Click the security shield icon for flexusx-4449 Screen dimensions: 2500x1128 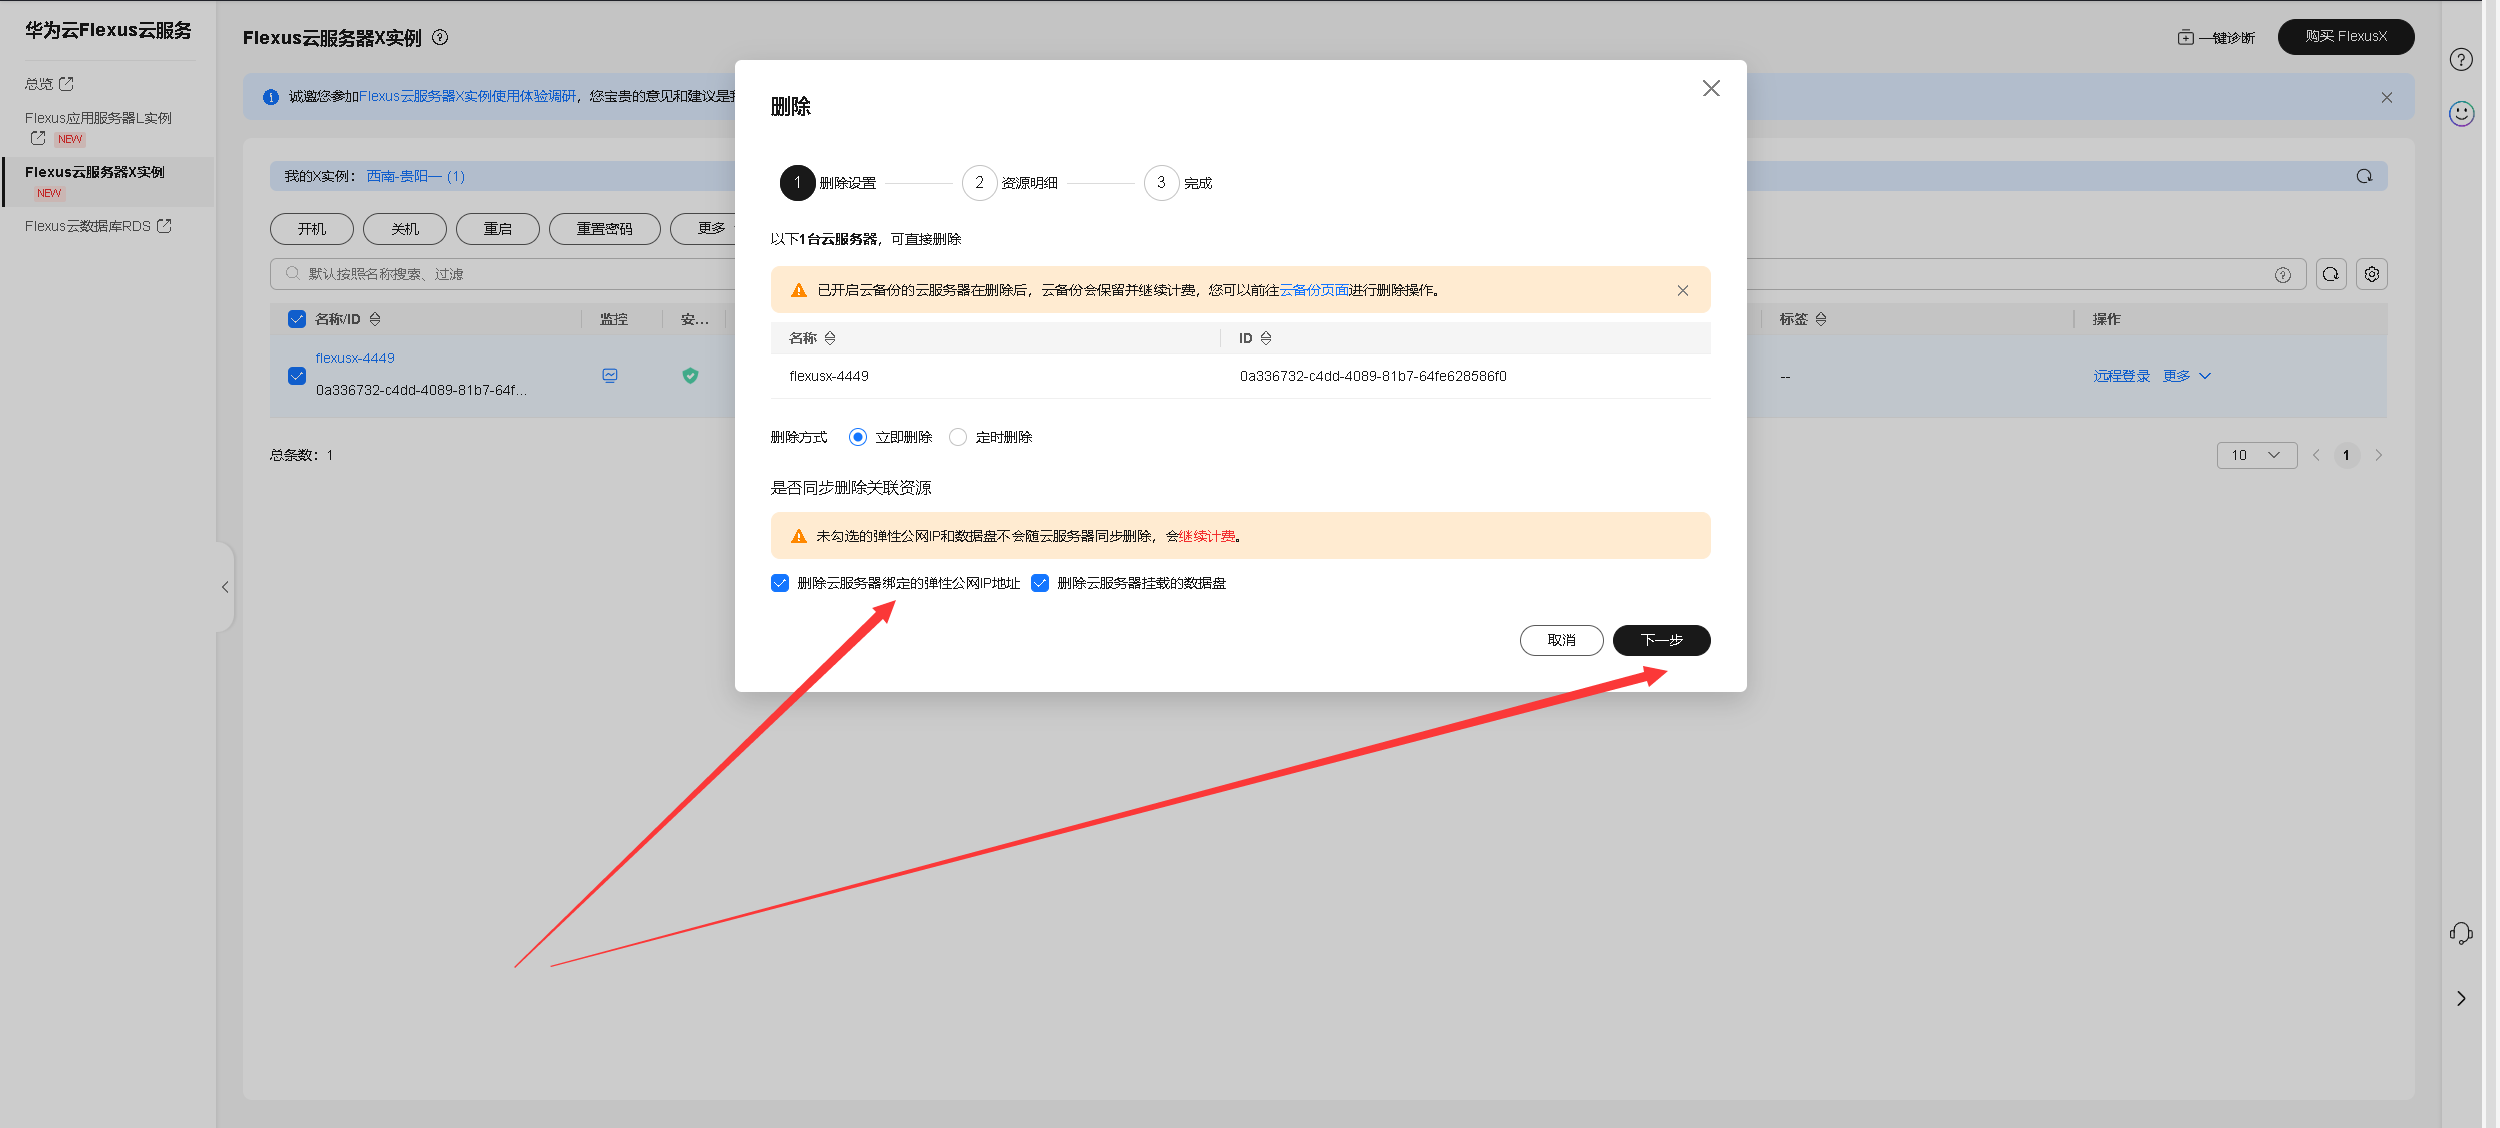click(690, 375)
